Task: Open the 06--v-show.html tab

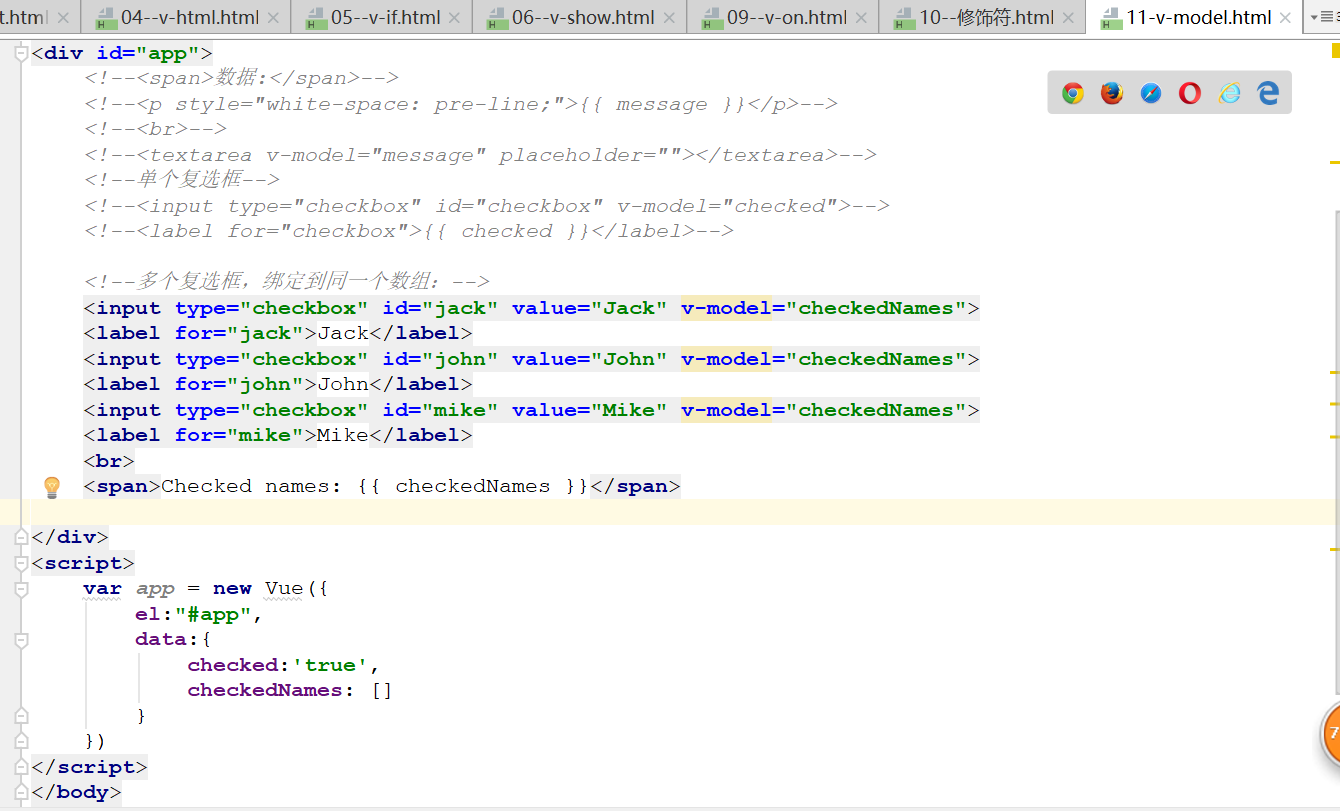Action: coord(584,18)
